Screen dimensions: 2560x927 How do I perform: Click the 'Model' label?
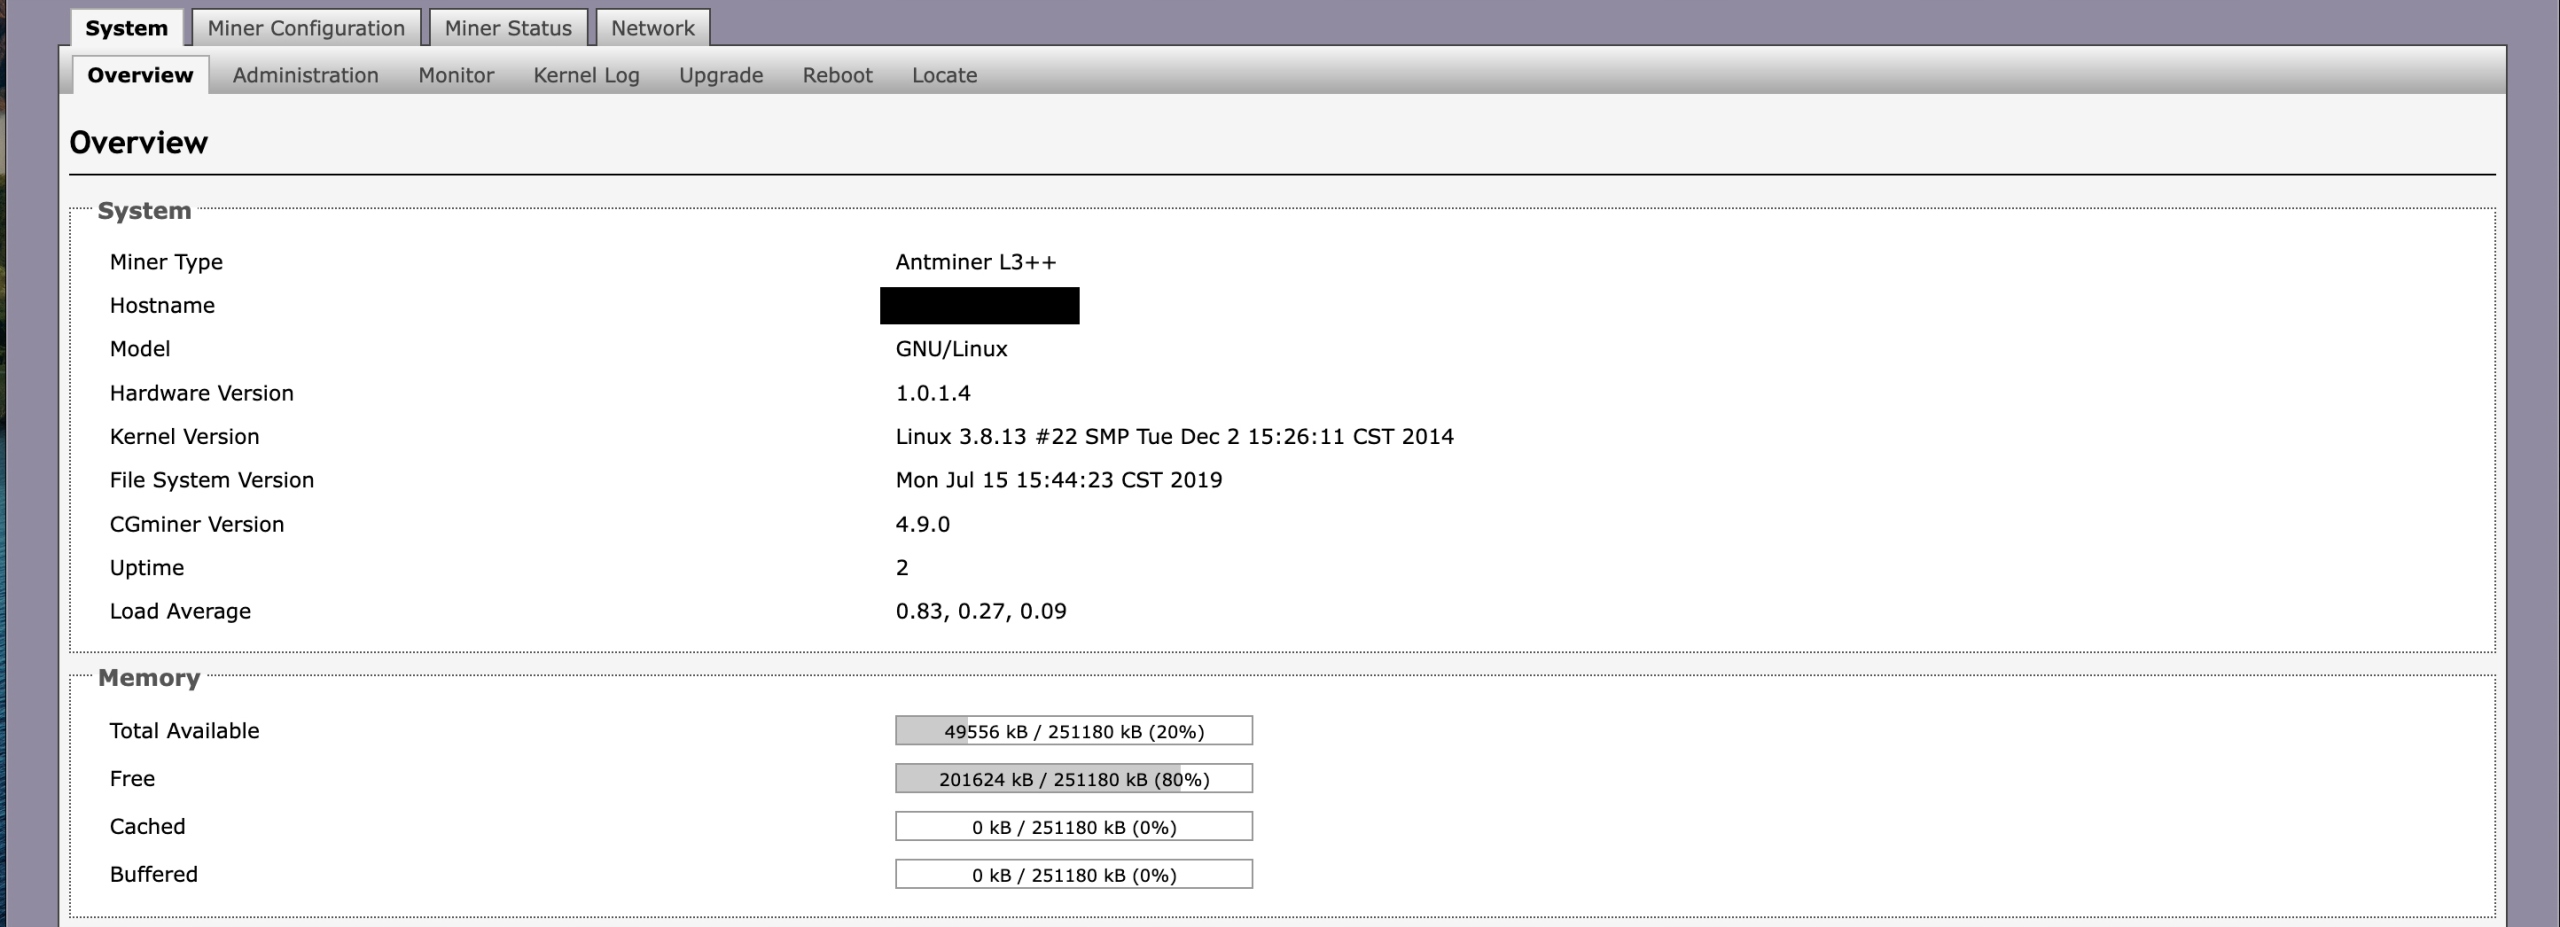coord(140,349)
